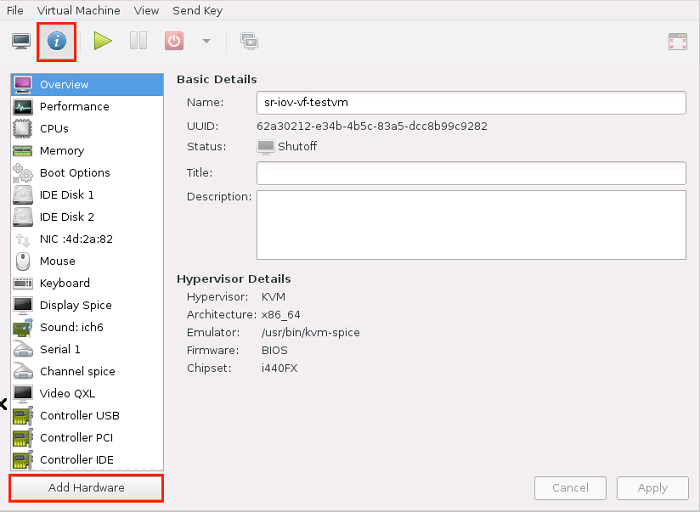
Task: Open the Send Key menu
Action: pyautogui.click(x=197, y=10)
